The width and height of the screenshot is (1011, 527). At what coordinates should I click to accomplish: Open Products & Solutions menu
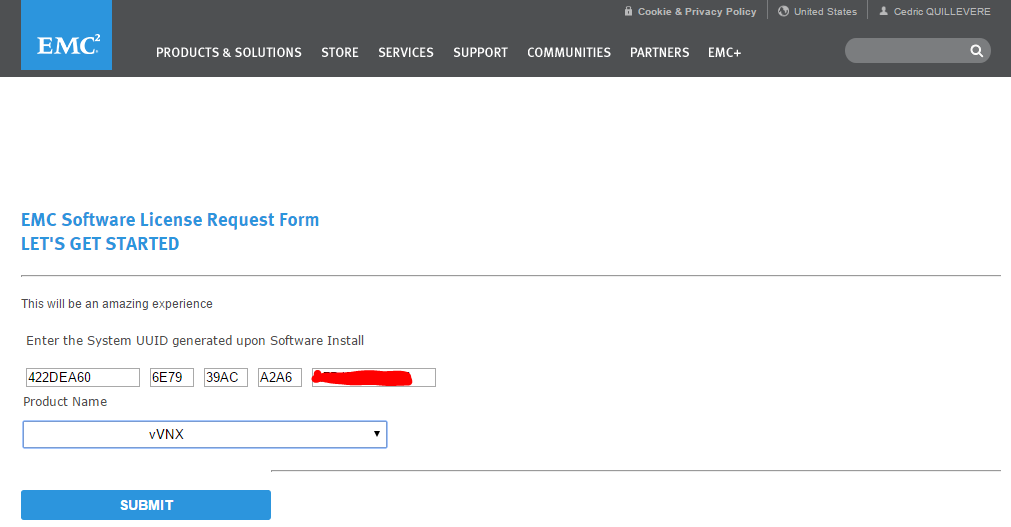click(229, 52)
